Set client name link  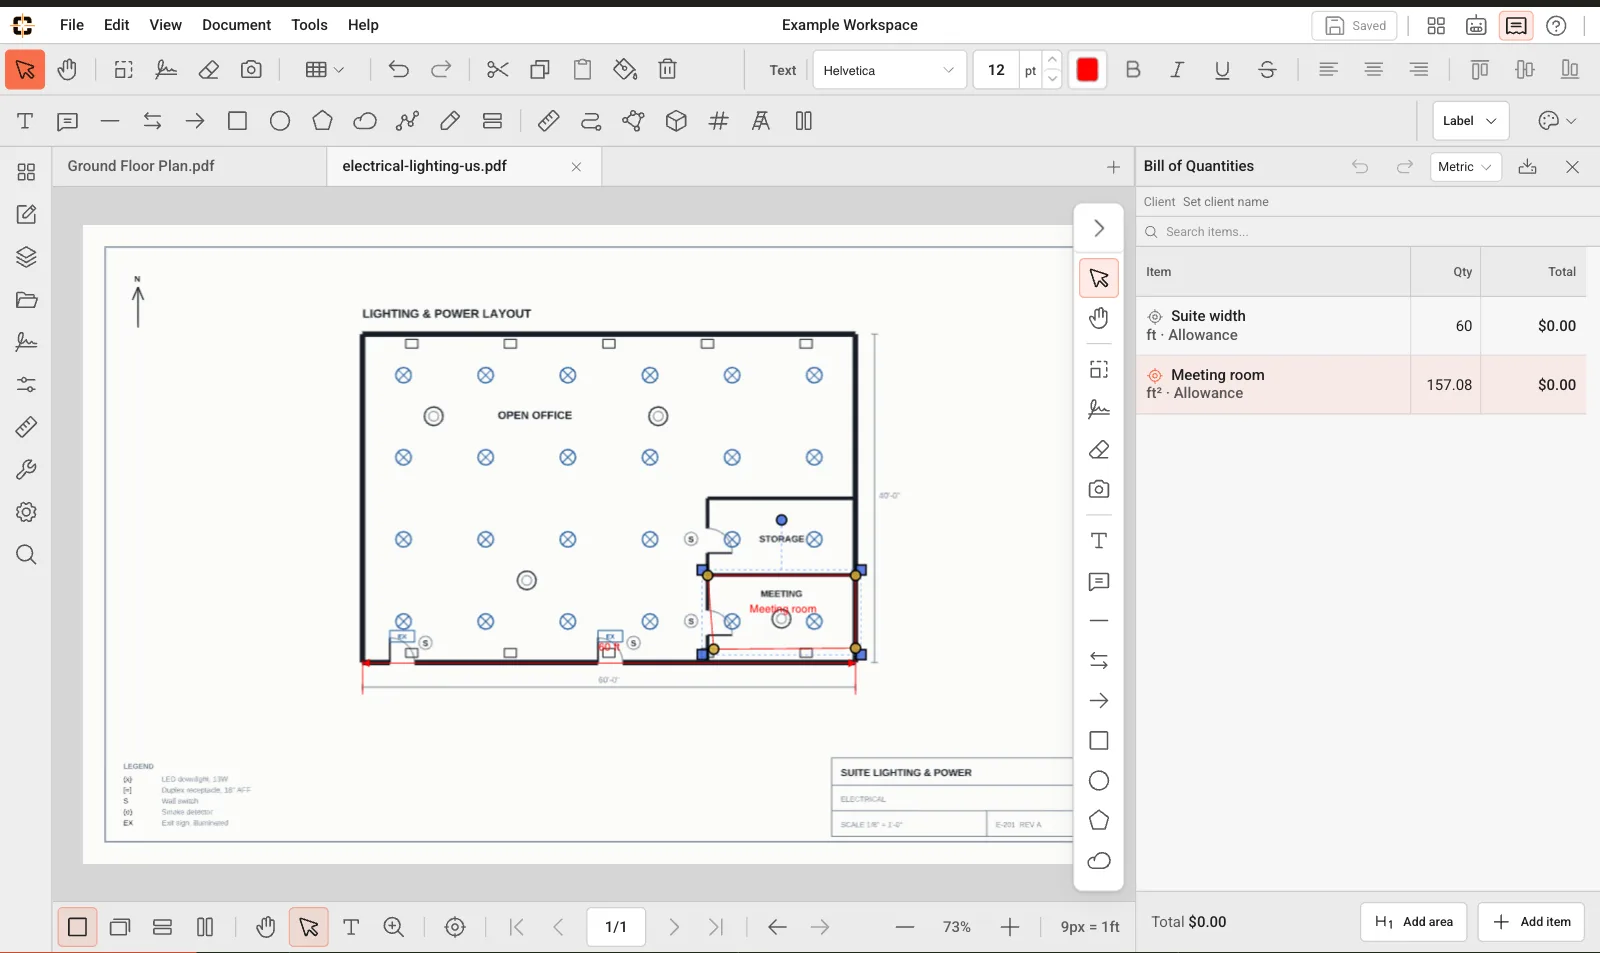click(1225, 202)
